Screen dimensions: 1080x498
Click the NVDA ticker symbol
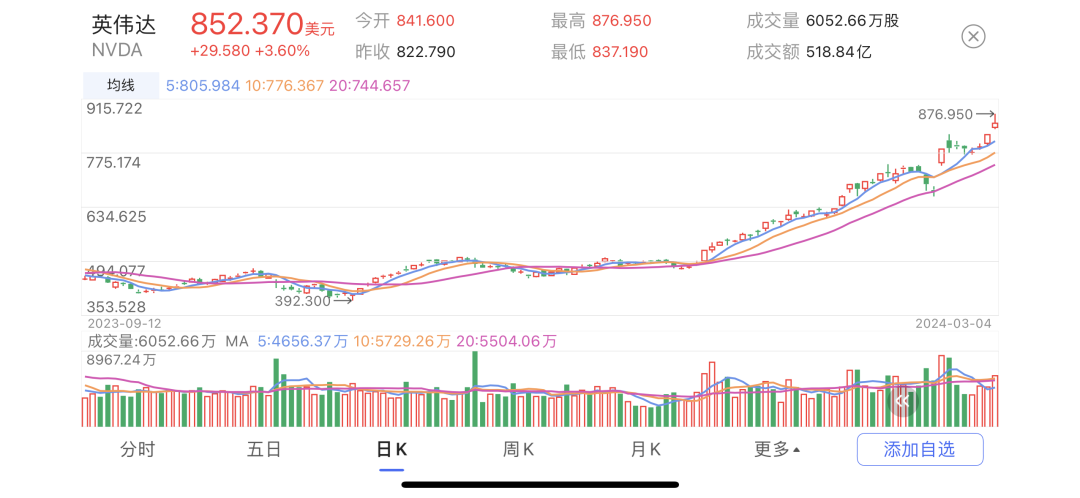[116, 50]
